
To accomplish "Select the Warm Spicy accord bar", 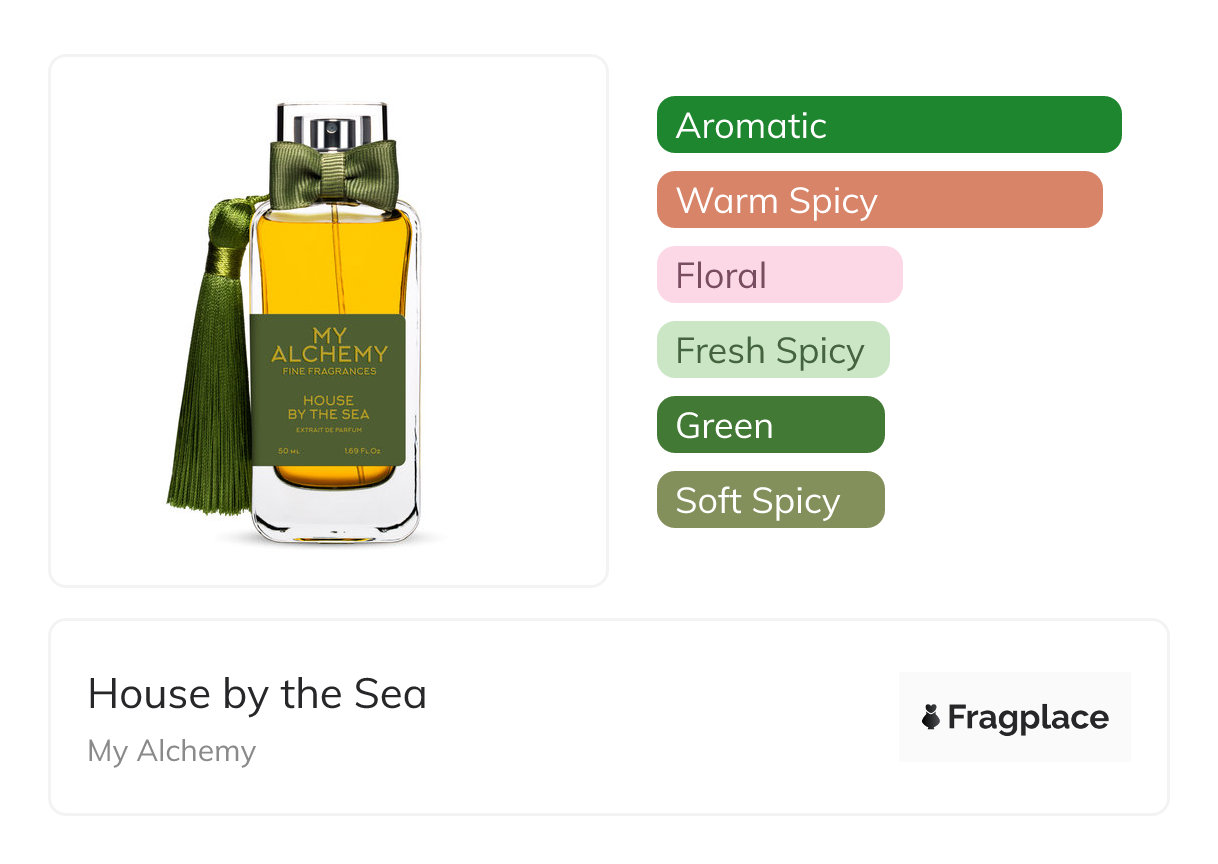I will pyautogui.click(x=879, y=200).
